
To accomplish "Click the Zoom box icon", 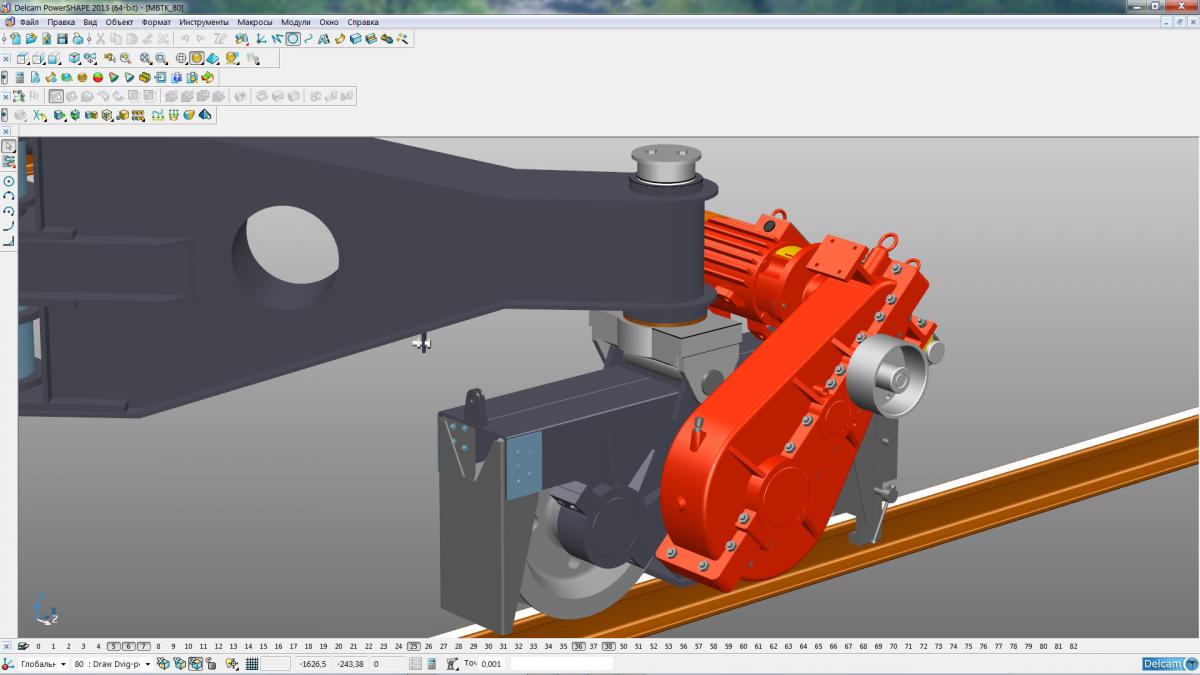I will coord(161,59).
